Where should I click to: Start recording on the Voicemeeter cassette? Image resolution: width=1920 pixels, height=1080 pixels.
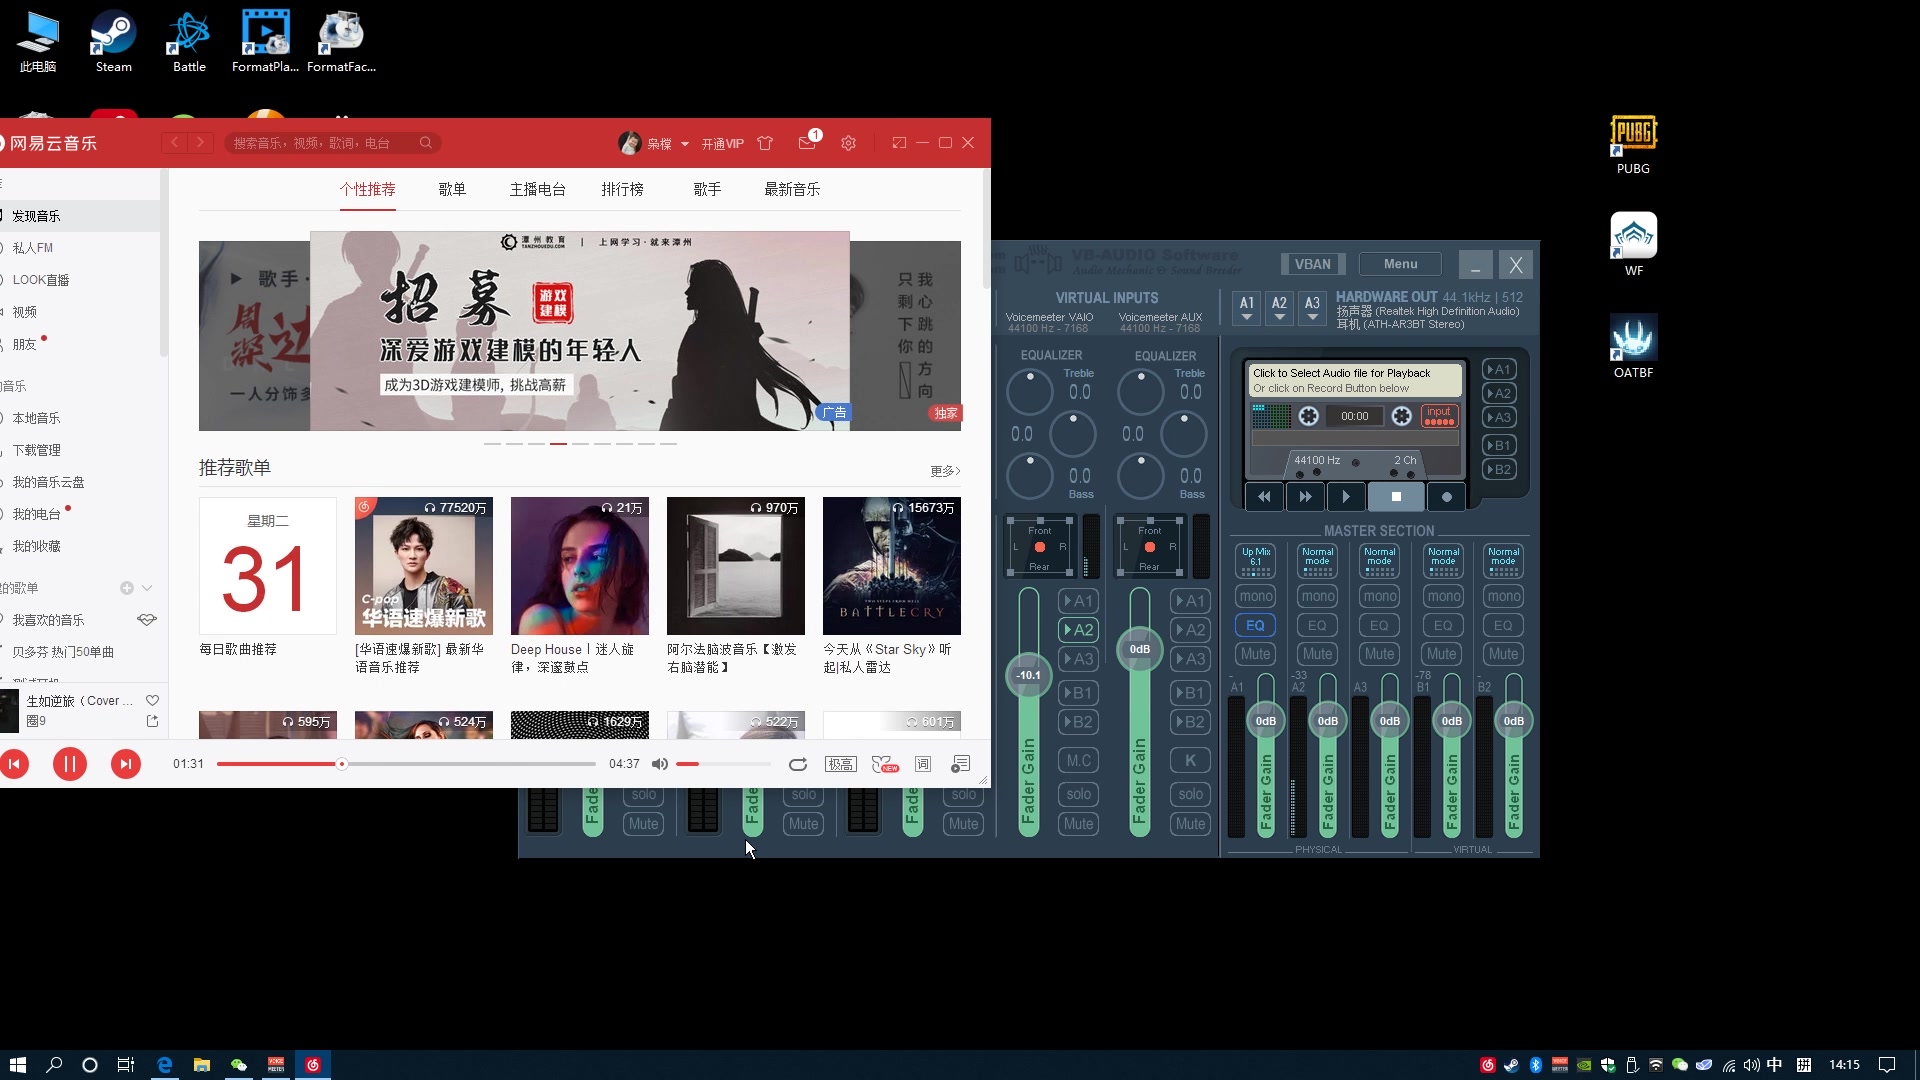coord(1446,496)
